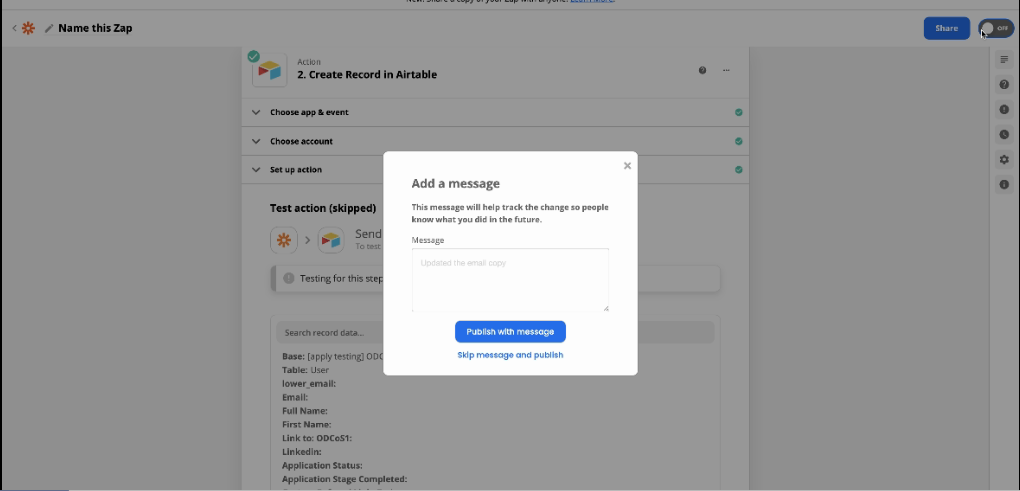Go back using the left arrow
This screenshot has height=491, width=1020.
pos(14,28)
